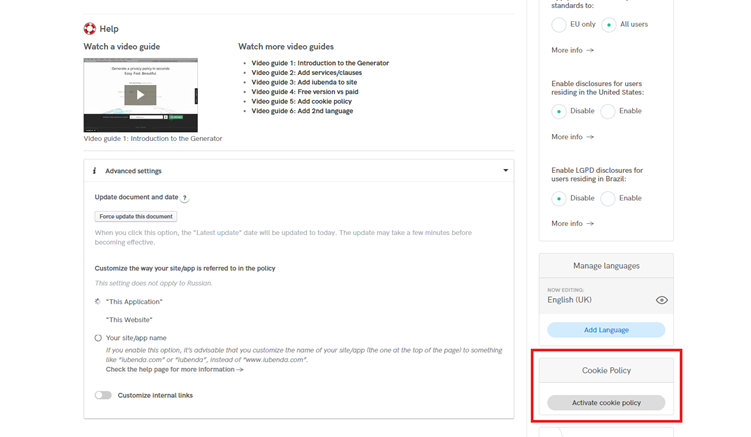Screen dimensions: 751x437
Task: Open Check the help page for more information link
Action: pos(174,369)
